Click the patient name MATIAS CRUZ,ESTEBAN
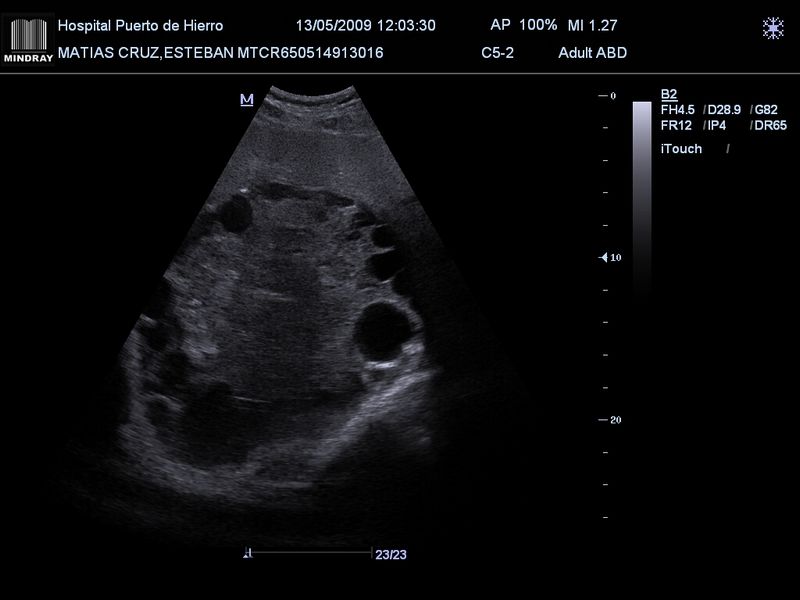Viewport: 800px width, 600px height. 145,53
